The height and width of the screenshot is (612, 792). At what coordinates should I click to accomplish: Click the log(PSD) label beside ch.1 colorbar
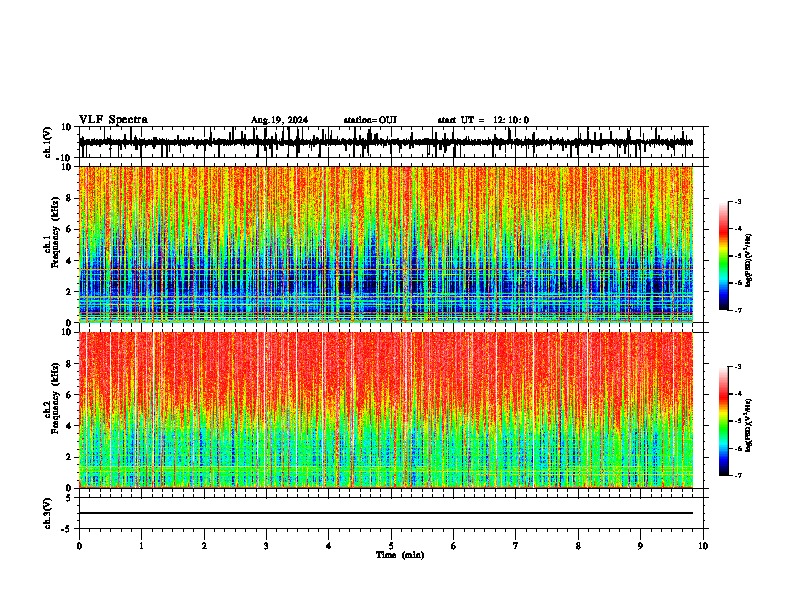tap(748, 260)
